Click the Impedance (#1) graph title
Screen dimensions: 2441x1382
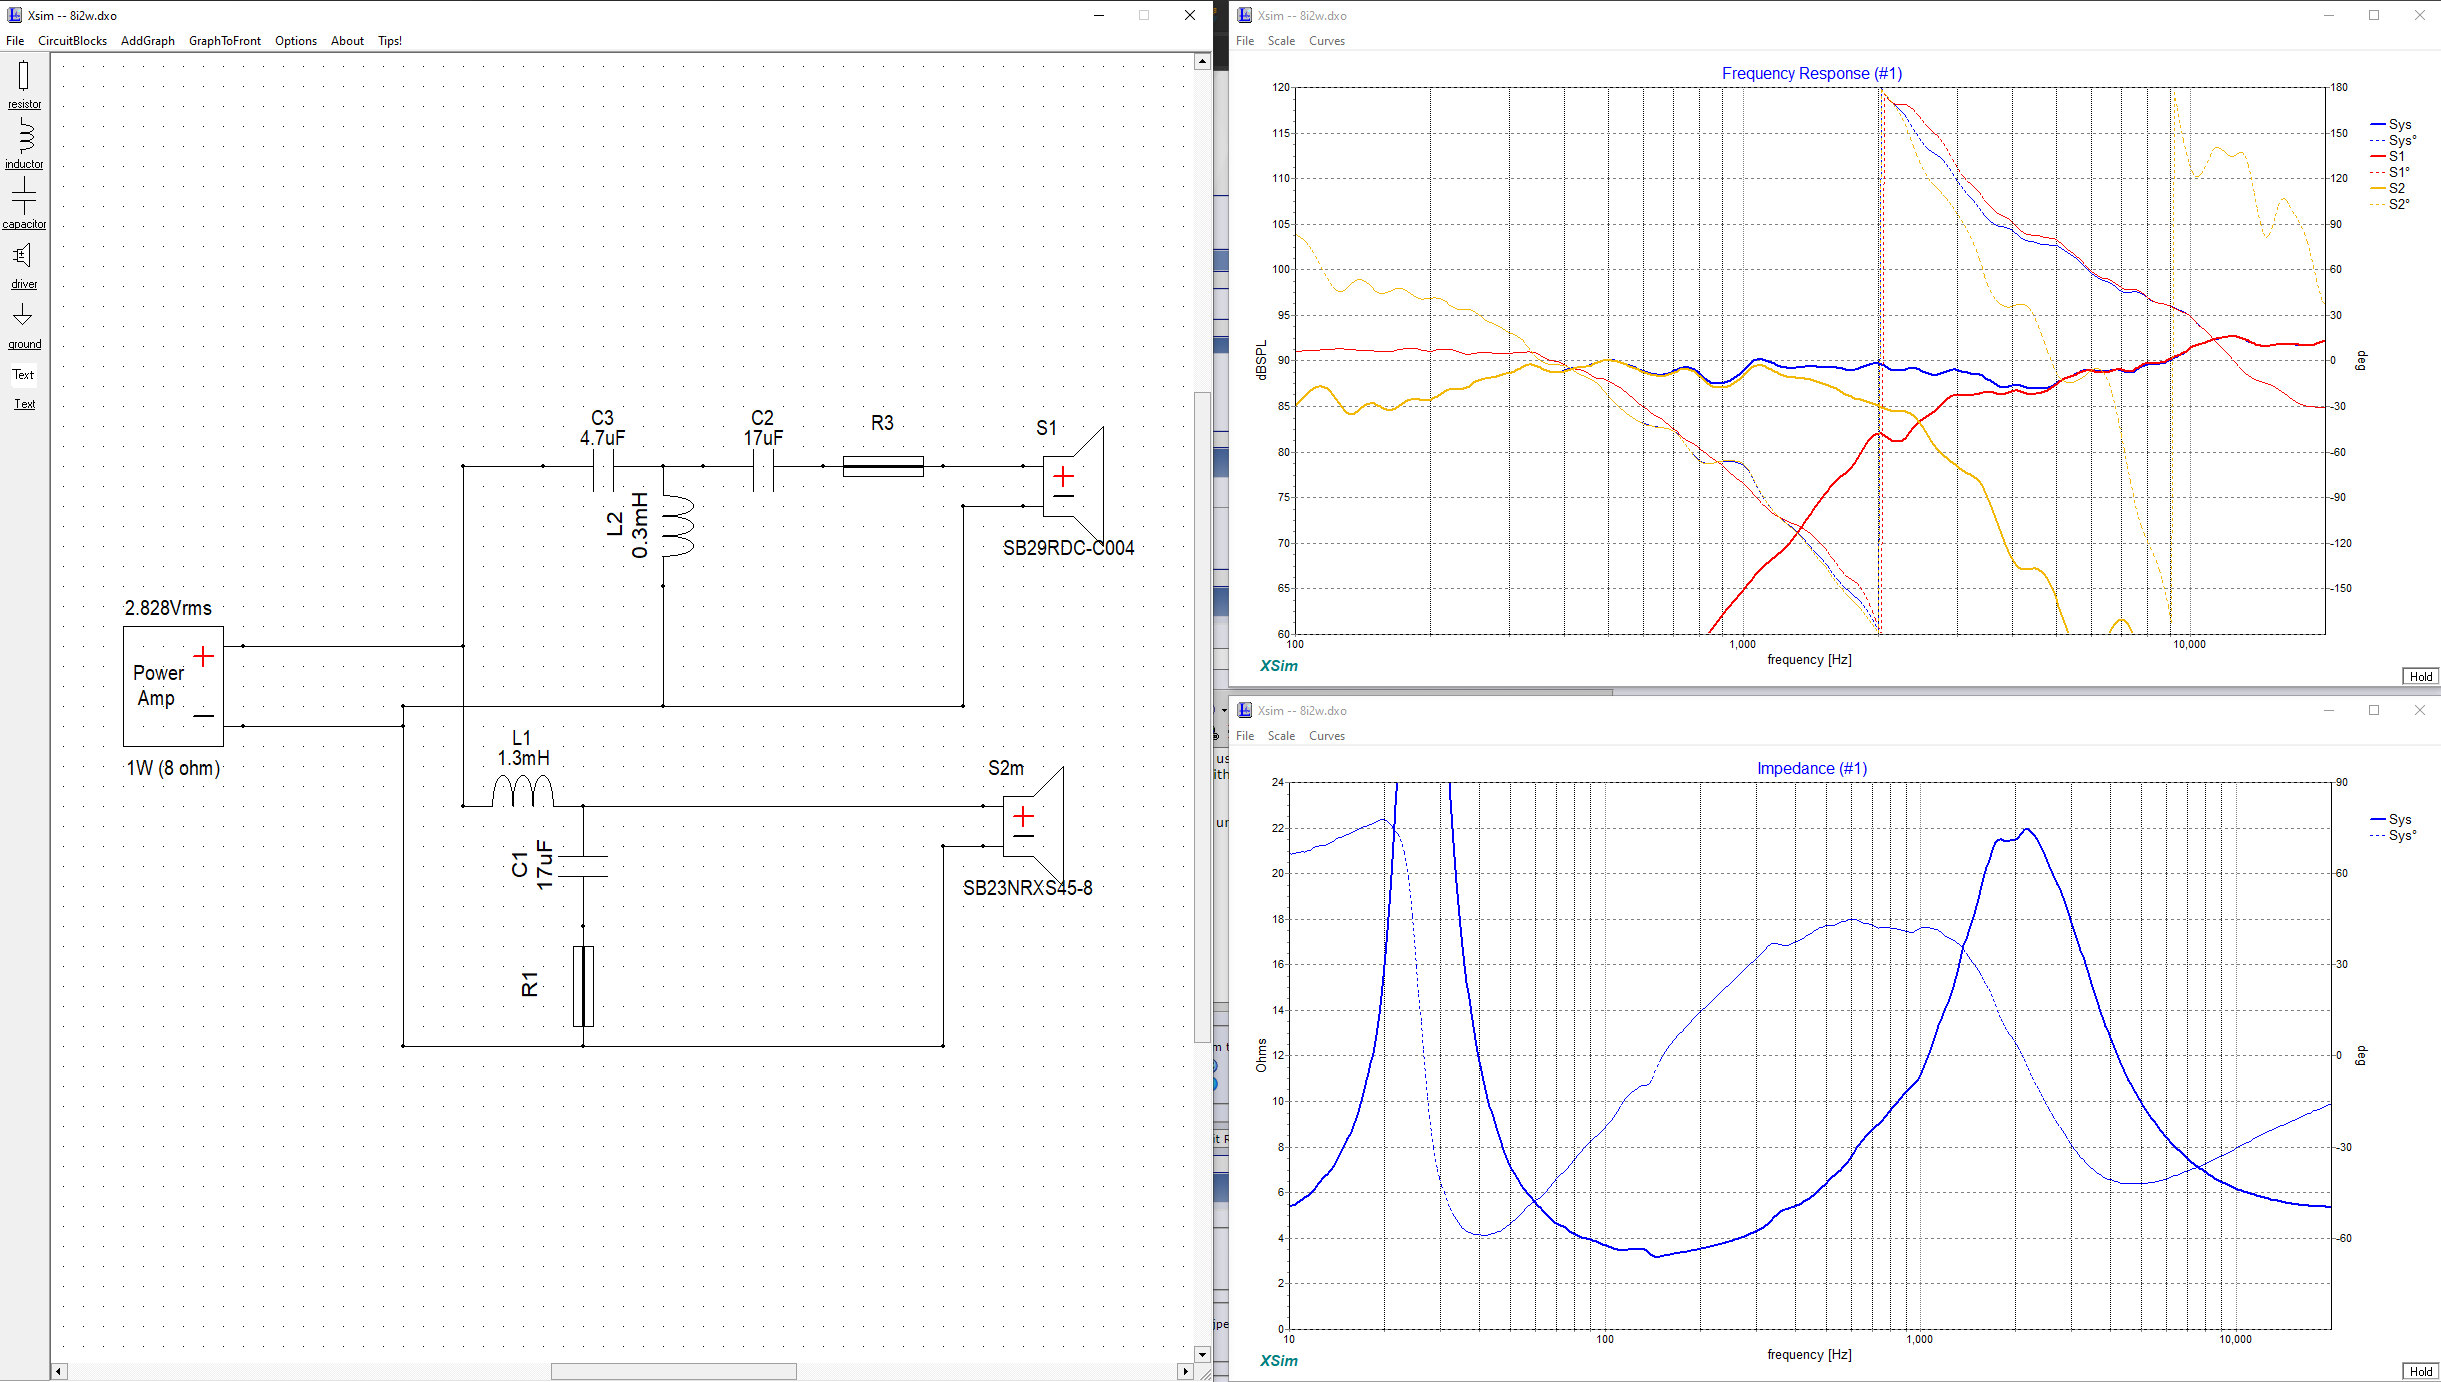(x=1811, y=769)
